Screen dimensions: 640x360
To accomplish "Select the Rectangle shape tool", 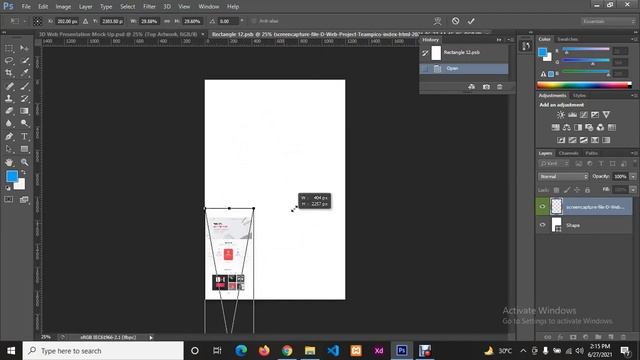I will click(x=24, y=149).
